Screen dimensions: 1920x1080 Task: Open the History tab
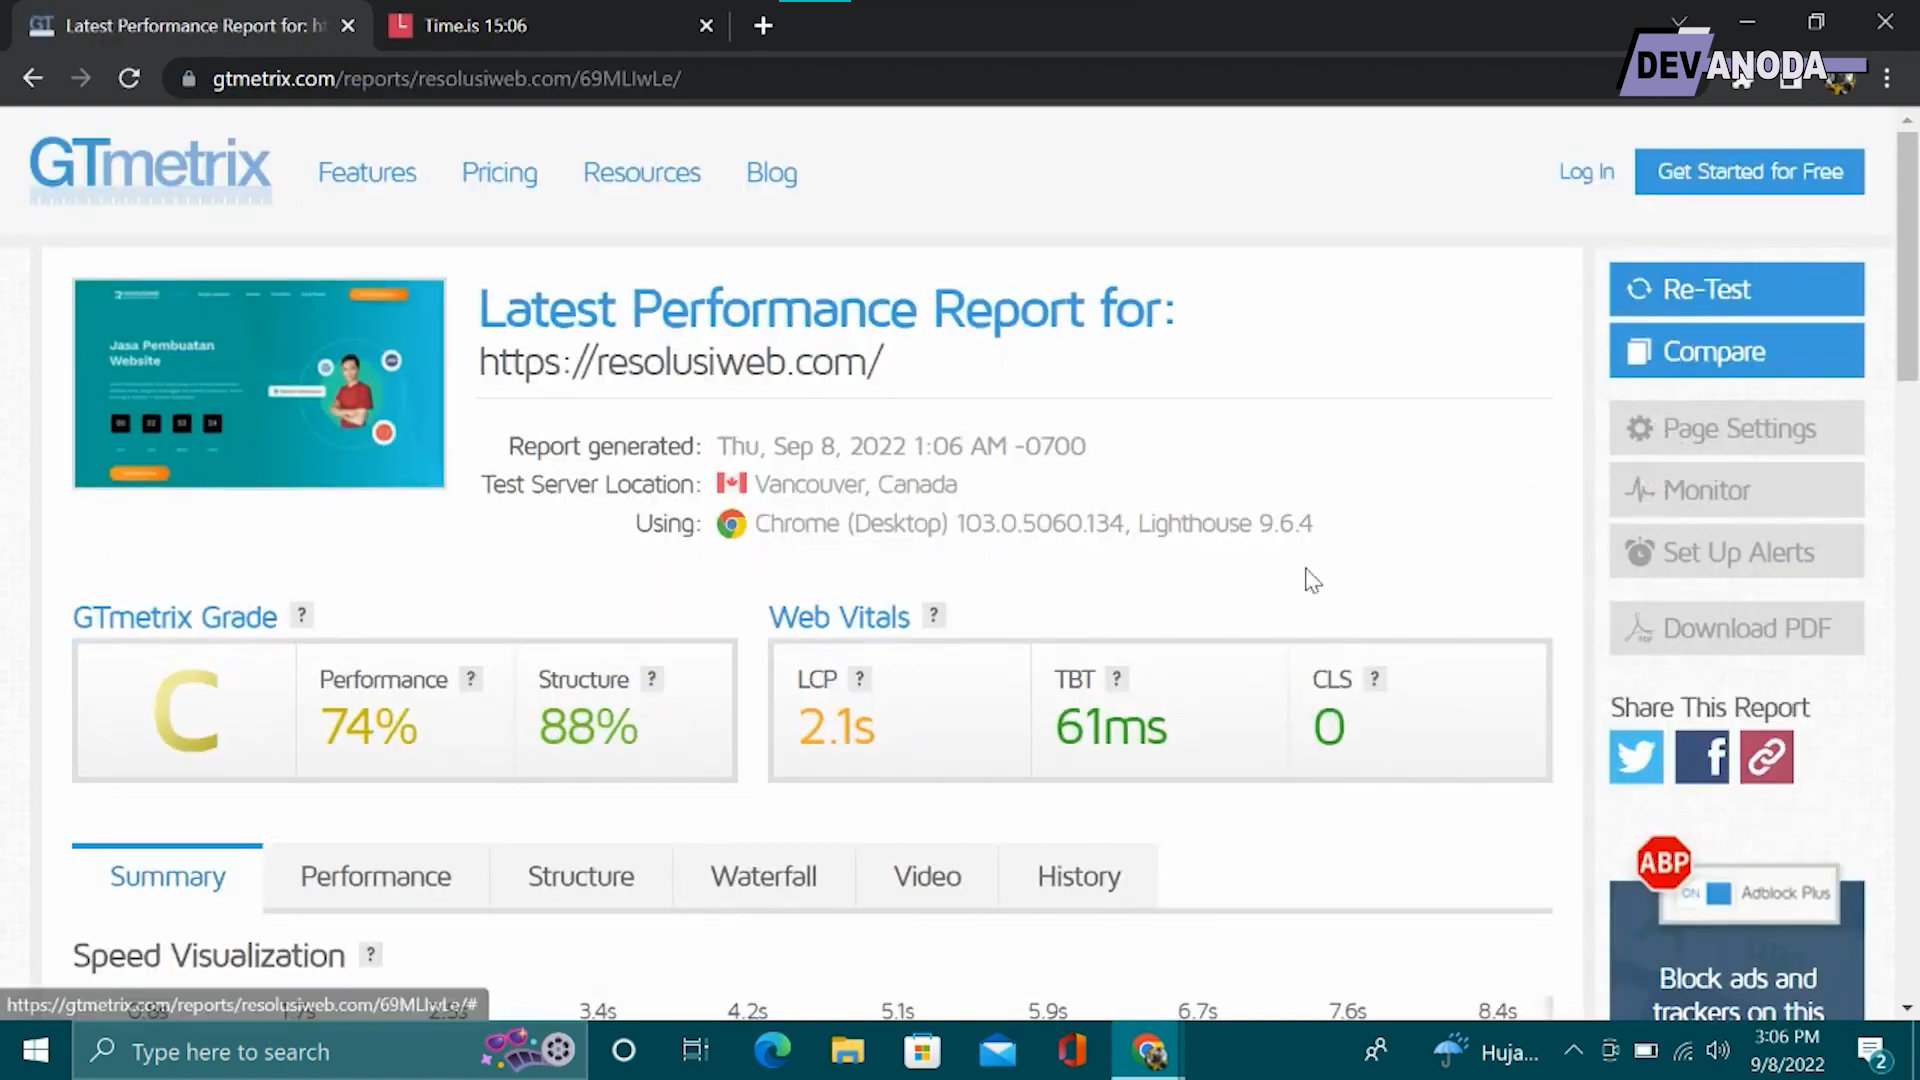pos(1079,877)
